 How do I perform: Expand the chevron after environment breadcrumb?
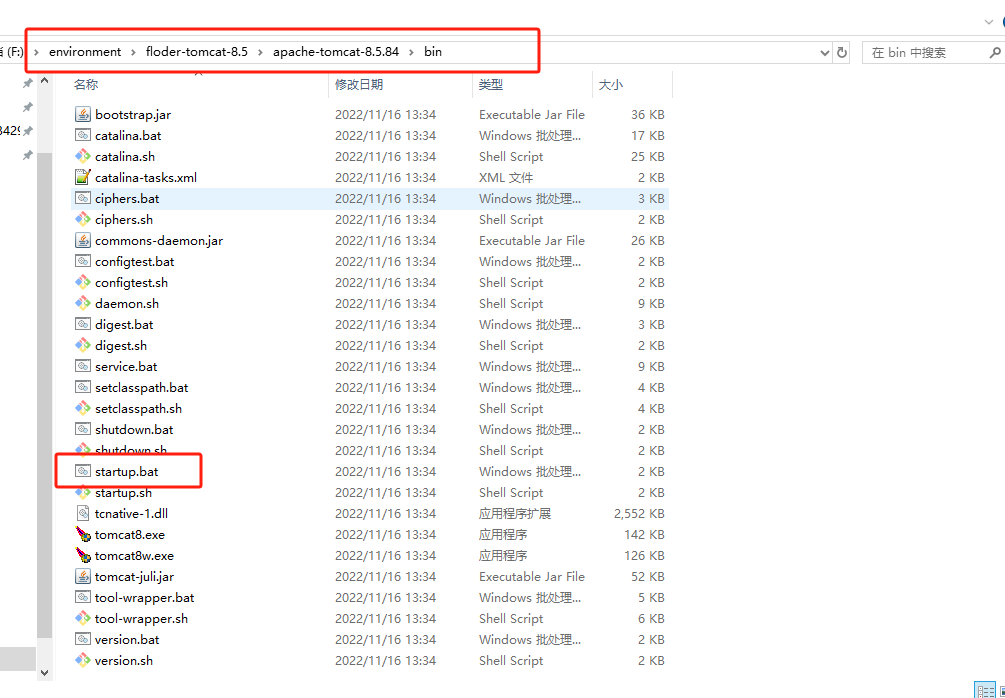coord(133,52)
